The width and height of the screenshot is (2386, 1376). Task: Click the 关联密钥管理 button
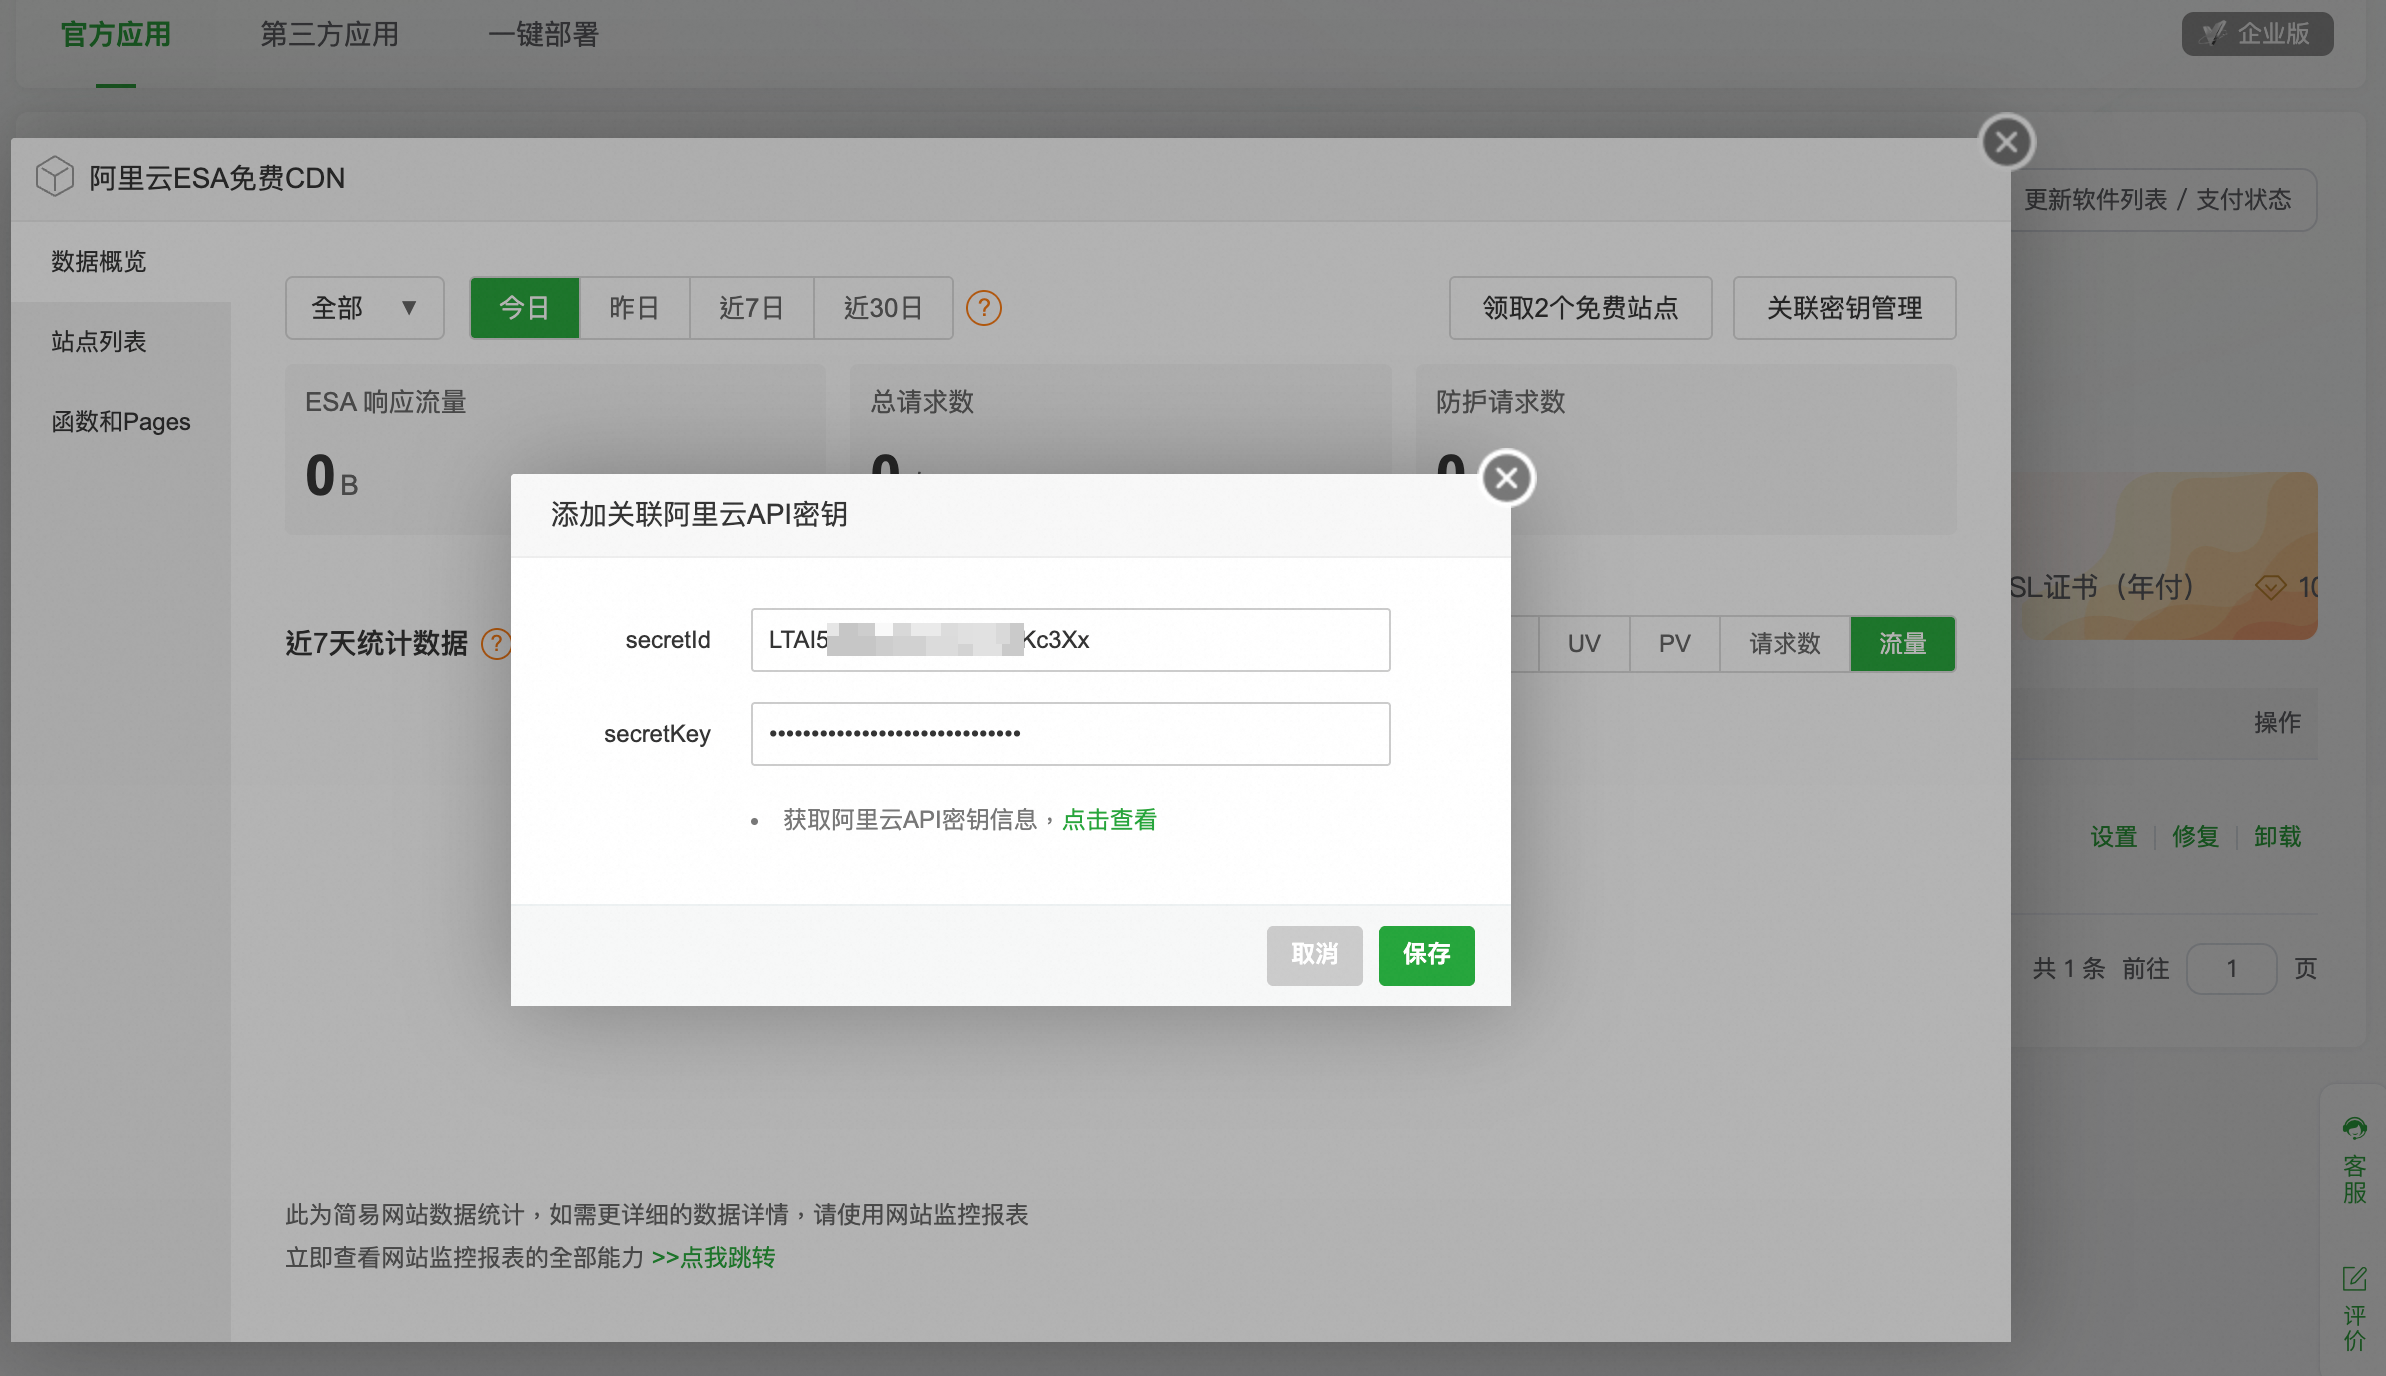point(1843,308)
